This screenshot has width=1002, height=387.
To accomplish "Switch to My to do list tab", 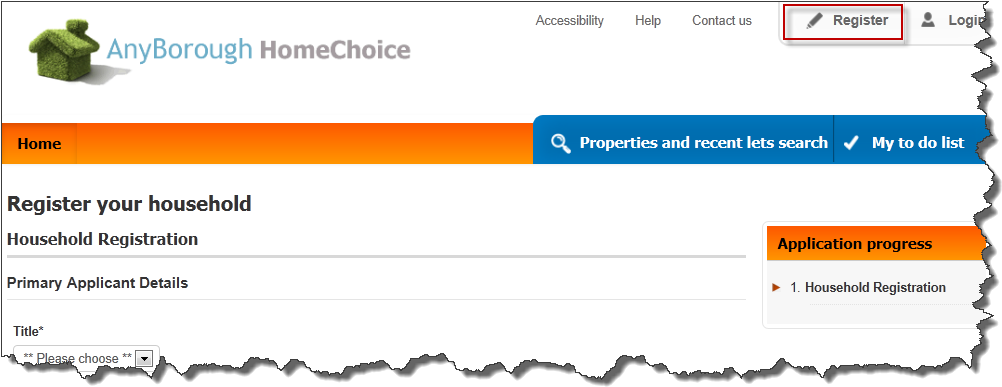I will coord(918,143).
